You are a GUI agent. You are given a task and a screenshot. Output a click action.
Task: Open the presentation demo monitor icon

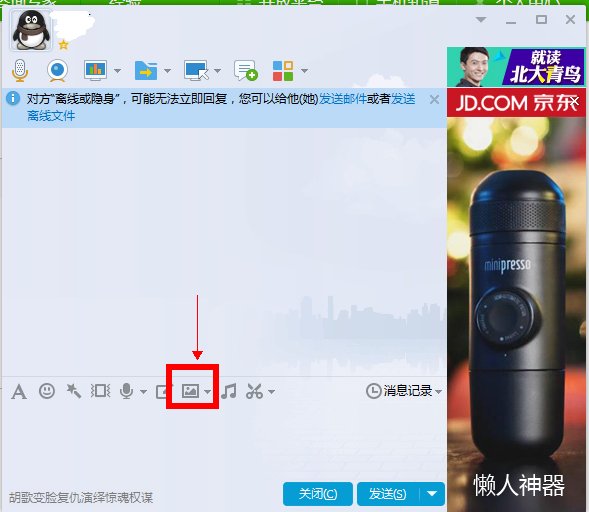(95, 70)
